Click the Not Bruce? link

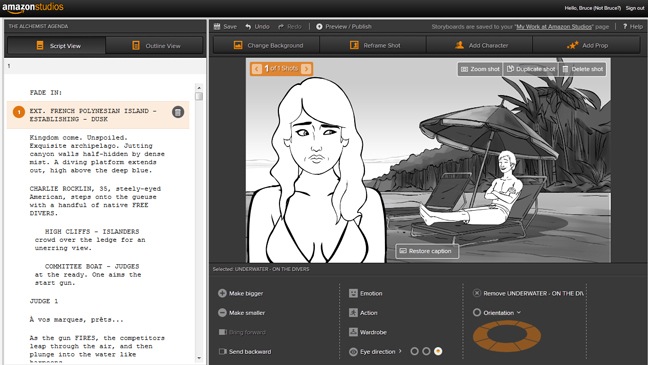tap(607, 8)
